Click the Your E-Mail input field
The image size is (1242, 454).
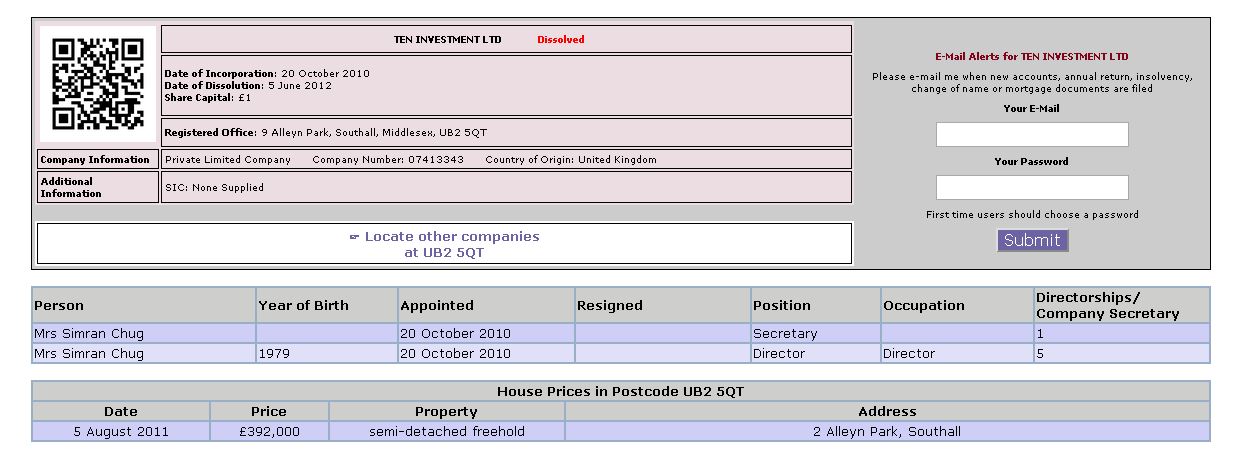(1032, 135)
